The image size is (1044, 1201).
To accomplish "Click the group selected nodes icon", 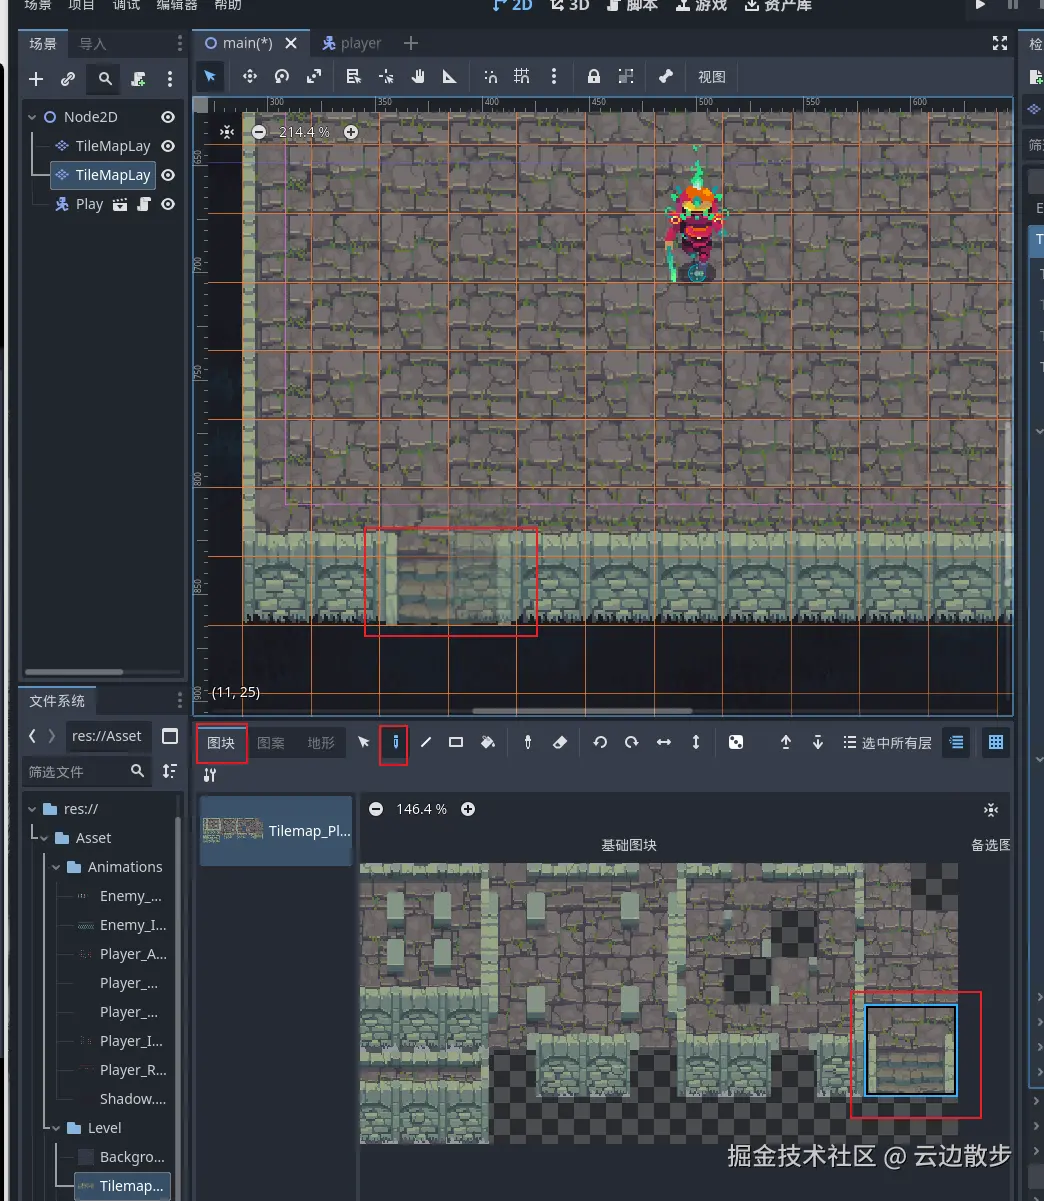I will tap(626, 77).
